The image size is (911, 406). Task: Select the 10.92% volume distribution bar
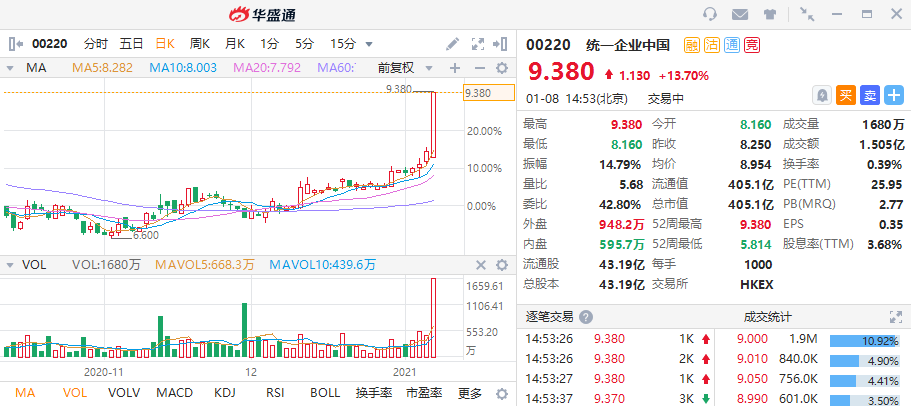[x=865, y=341]
